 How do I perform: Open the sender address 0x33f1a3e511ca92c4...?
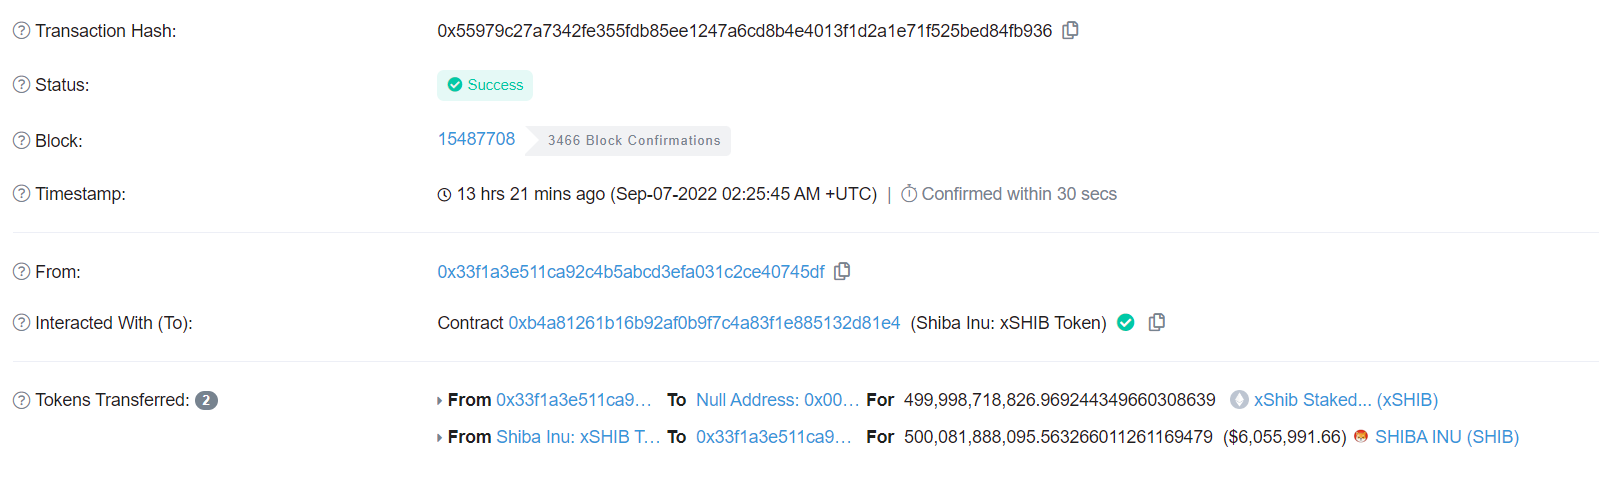click(x=630, y=272)
